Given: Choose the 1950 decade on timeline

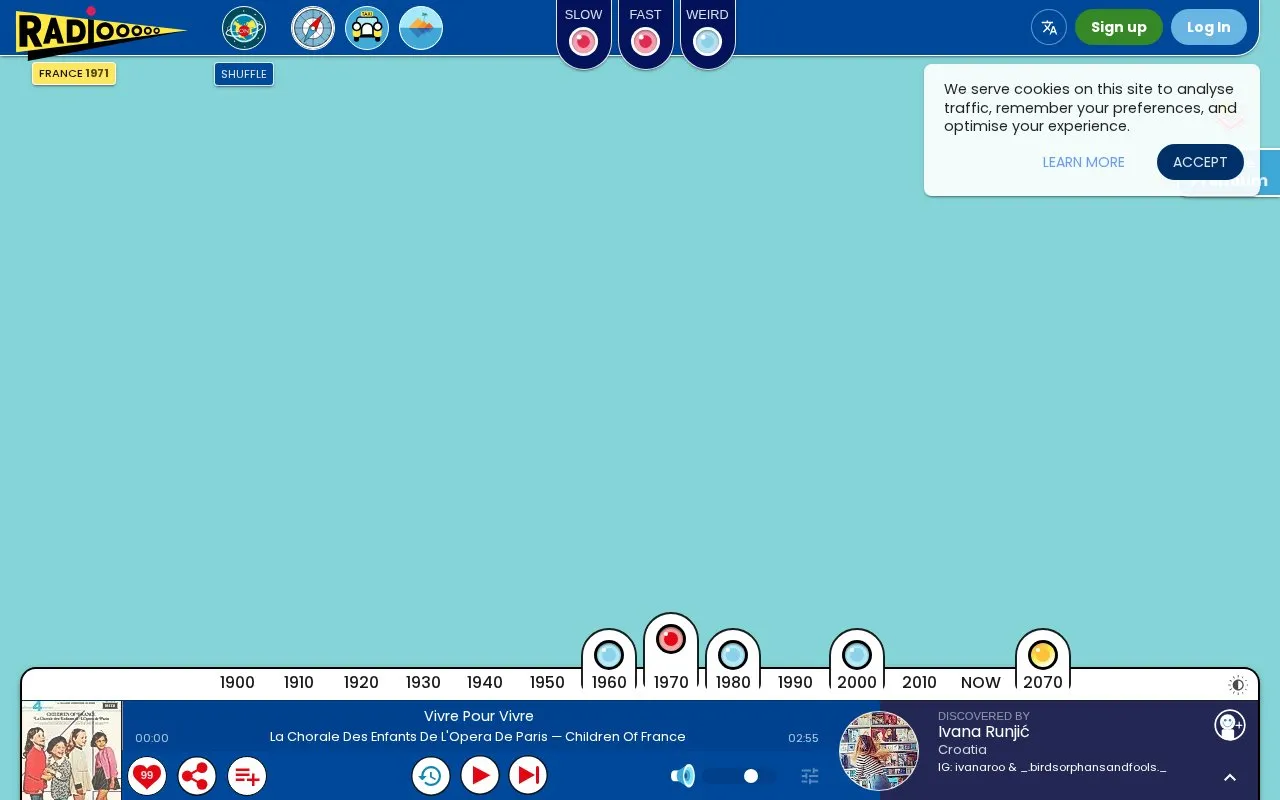Looking at the screenshot, I should point(547,682).
